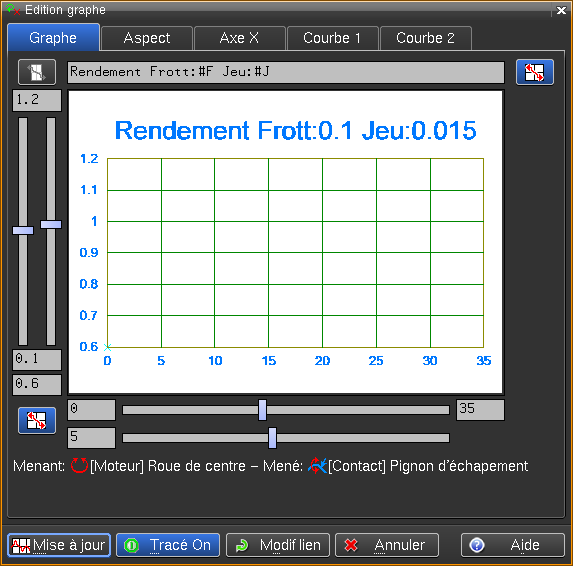
Task: Click the blue graph-scale icon at bottom left
Action: pos(37,420)
